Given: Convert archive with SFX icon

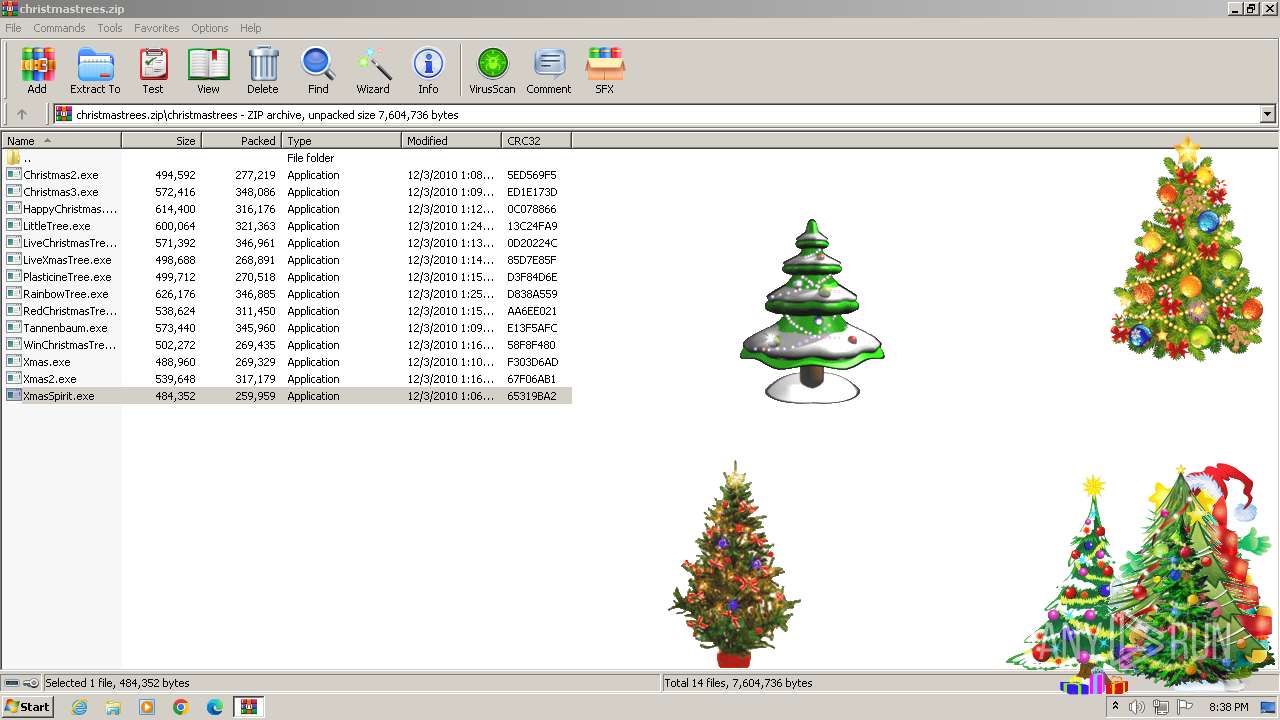Looking at the screenshot, I should tap(605, 70).
